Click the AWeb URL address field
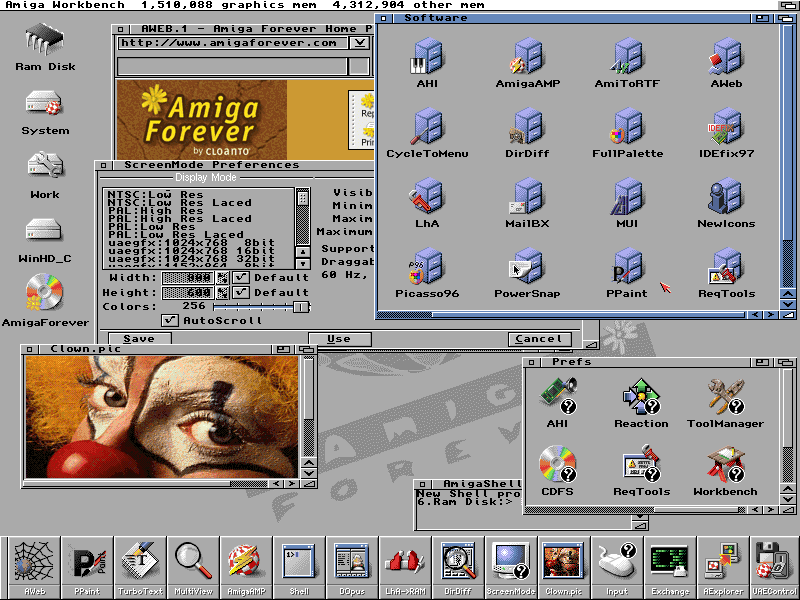 point(232,43)
